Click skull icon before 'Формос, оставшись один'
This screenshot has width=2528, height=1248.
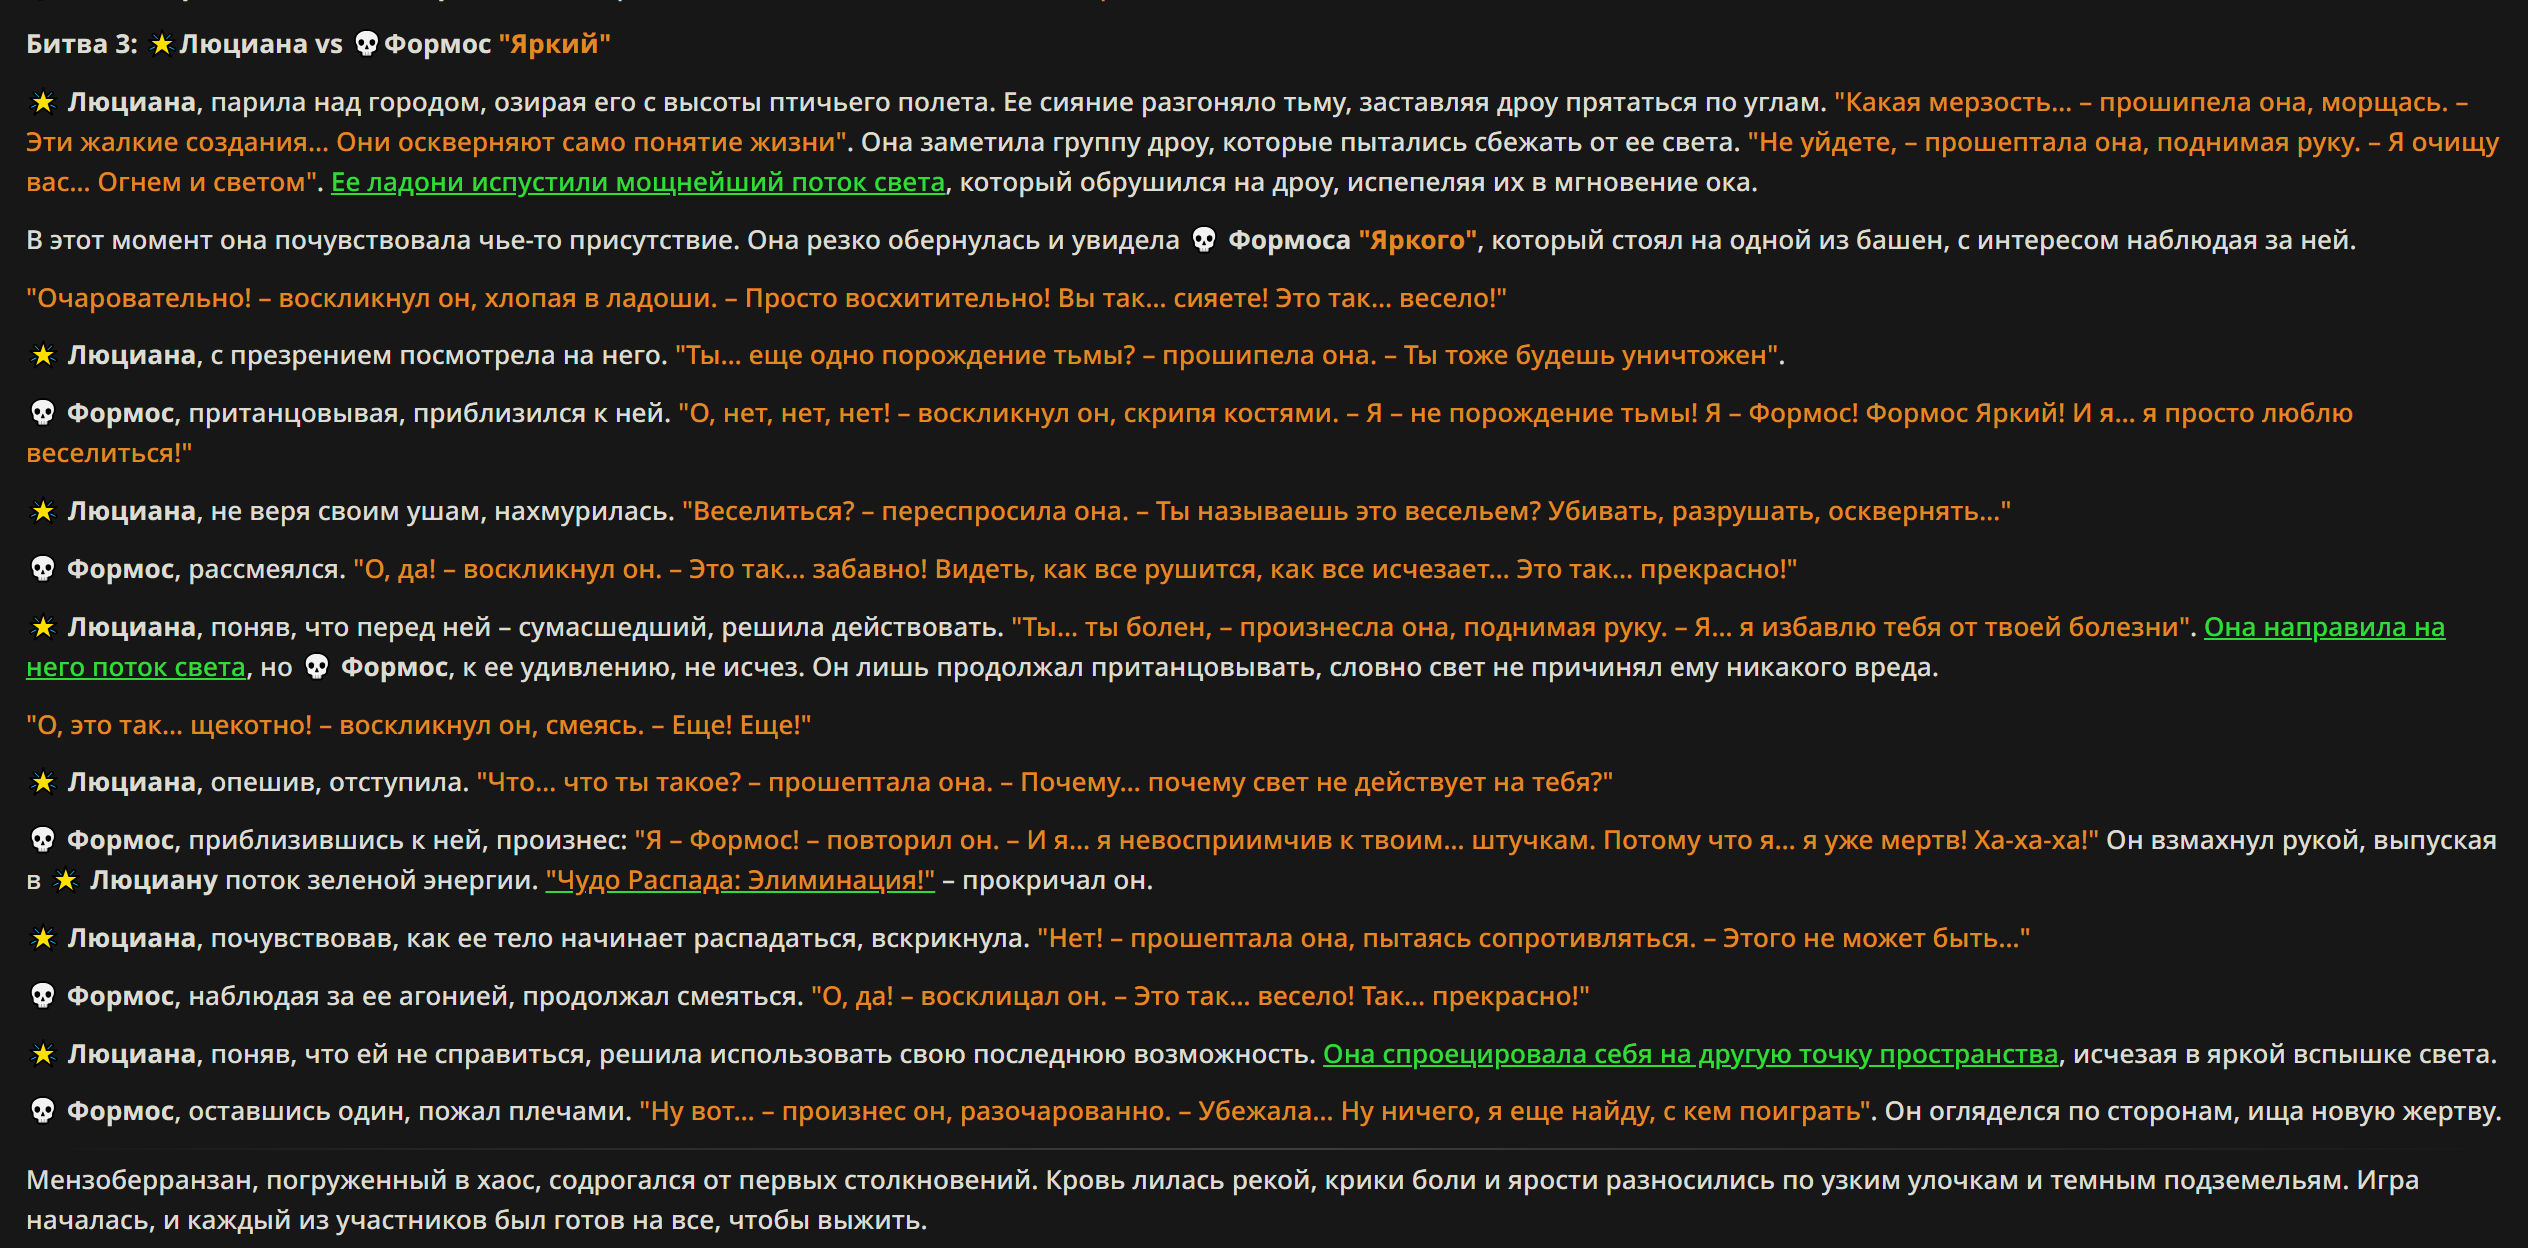point(43,1111)
